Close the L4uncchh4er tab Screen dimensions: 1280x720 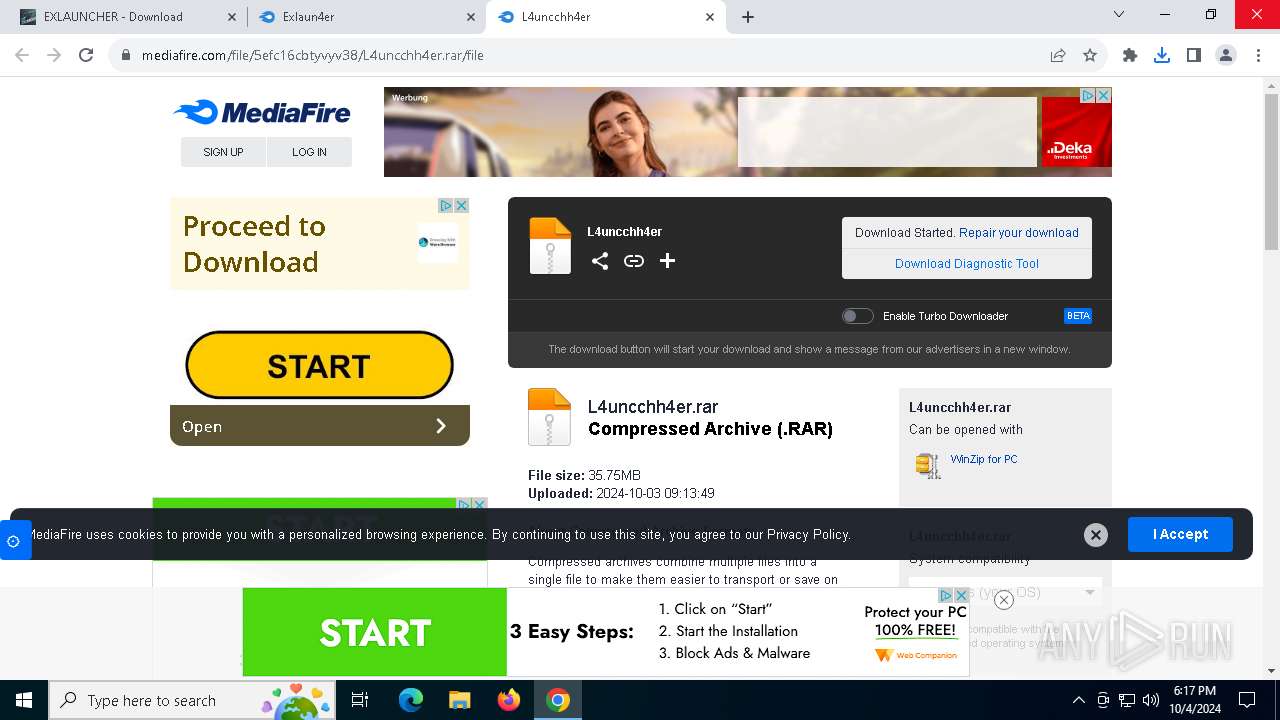coord(710,17)
